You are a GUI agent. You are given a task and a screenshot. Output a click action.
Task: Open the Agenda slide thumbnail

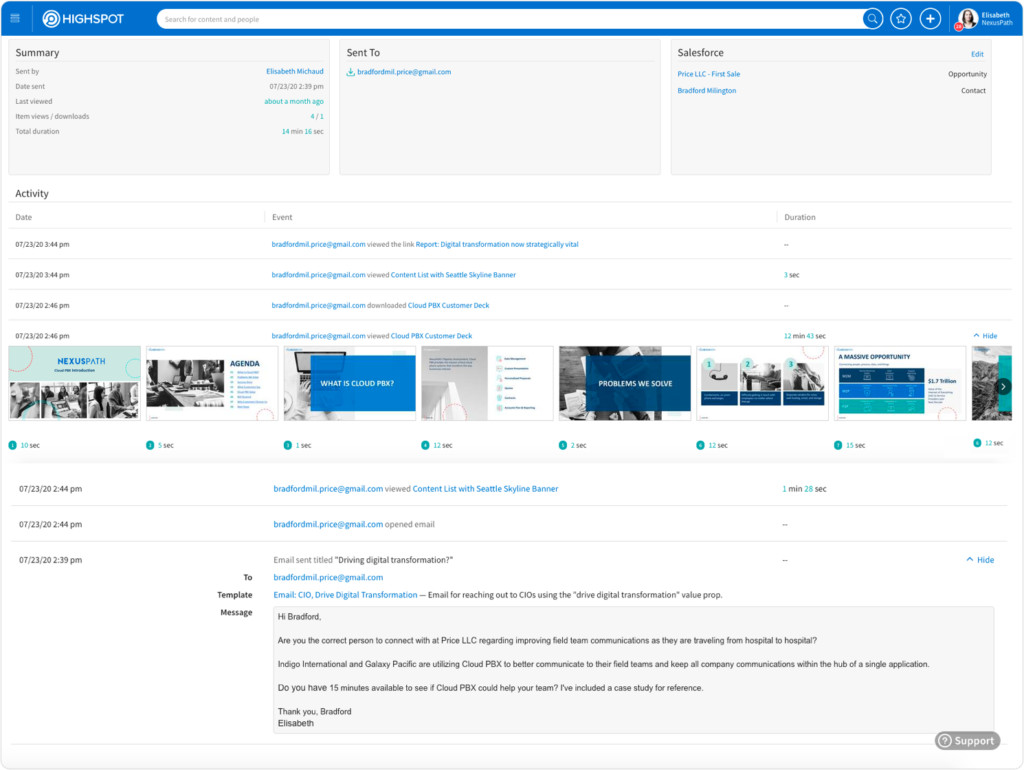tap(212, 383)
